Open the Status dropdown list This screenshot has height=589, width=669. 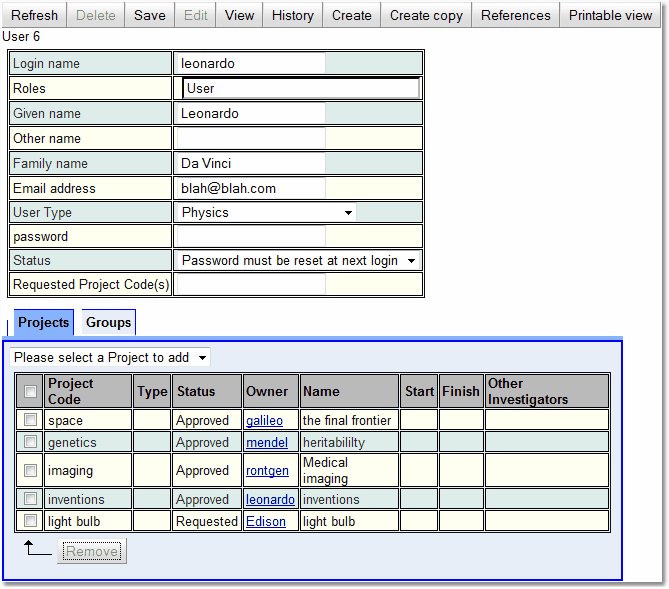pyautogui.click(x=297, y=260)
